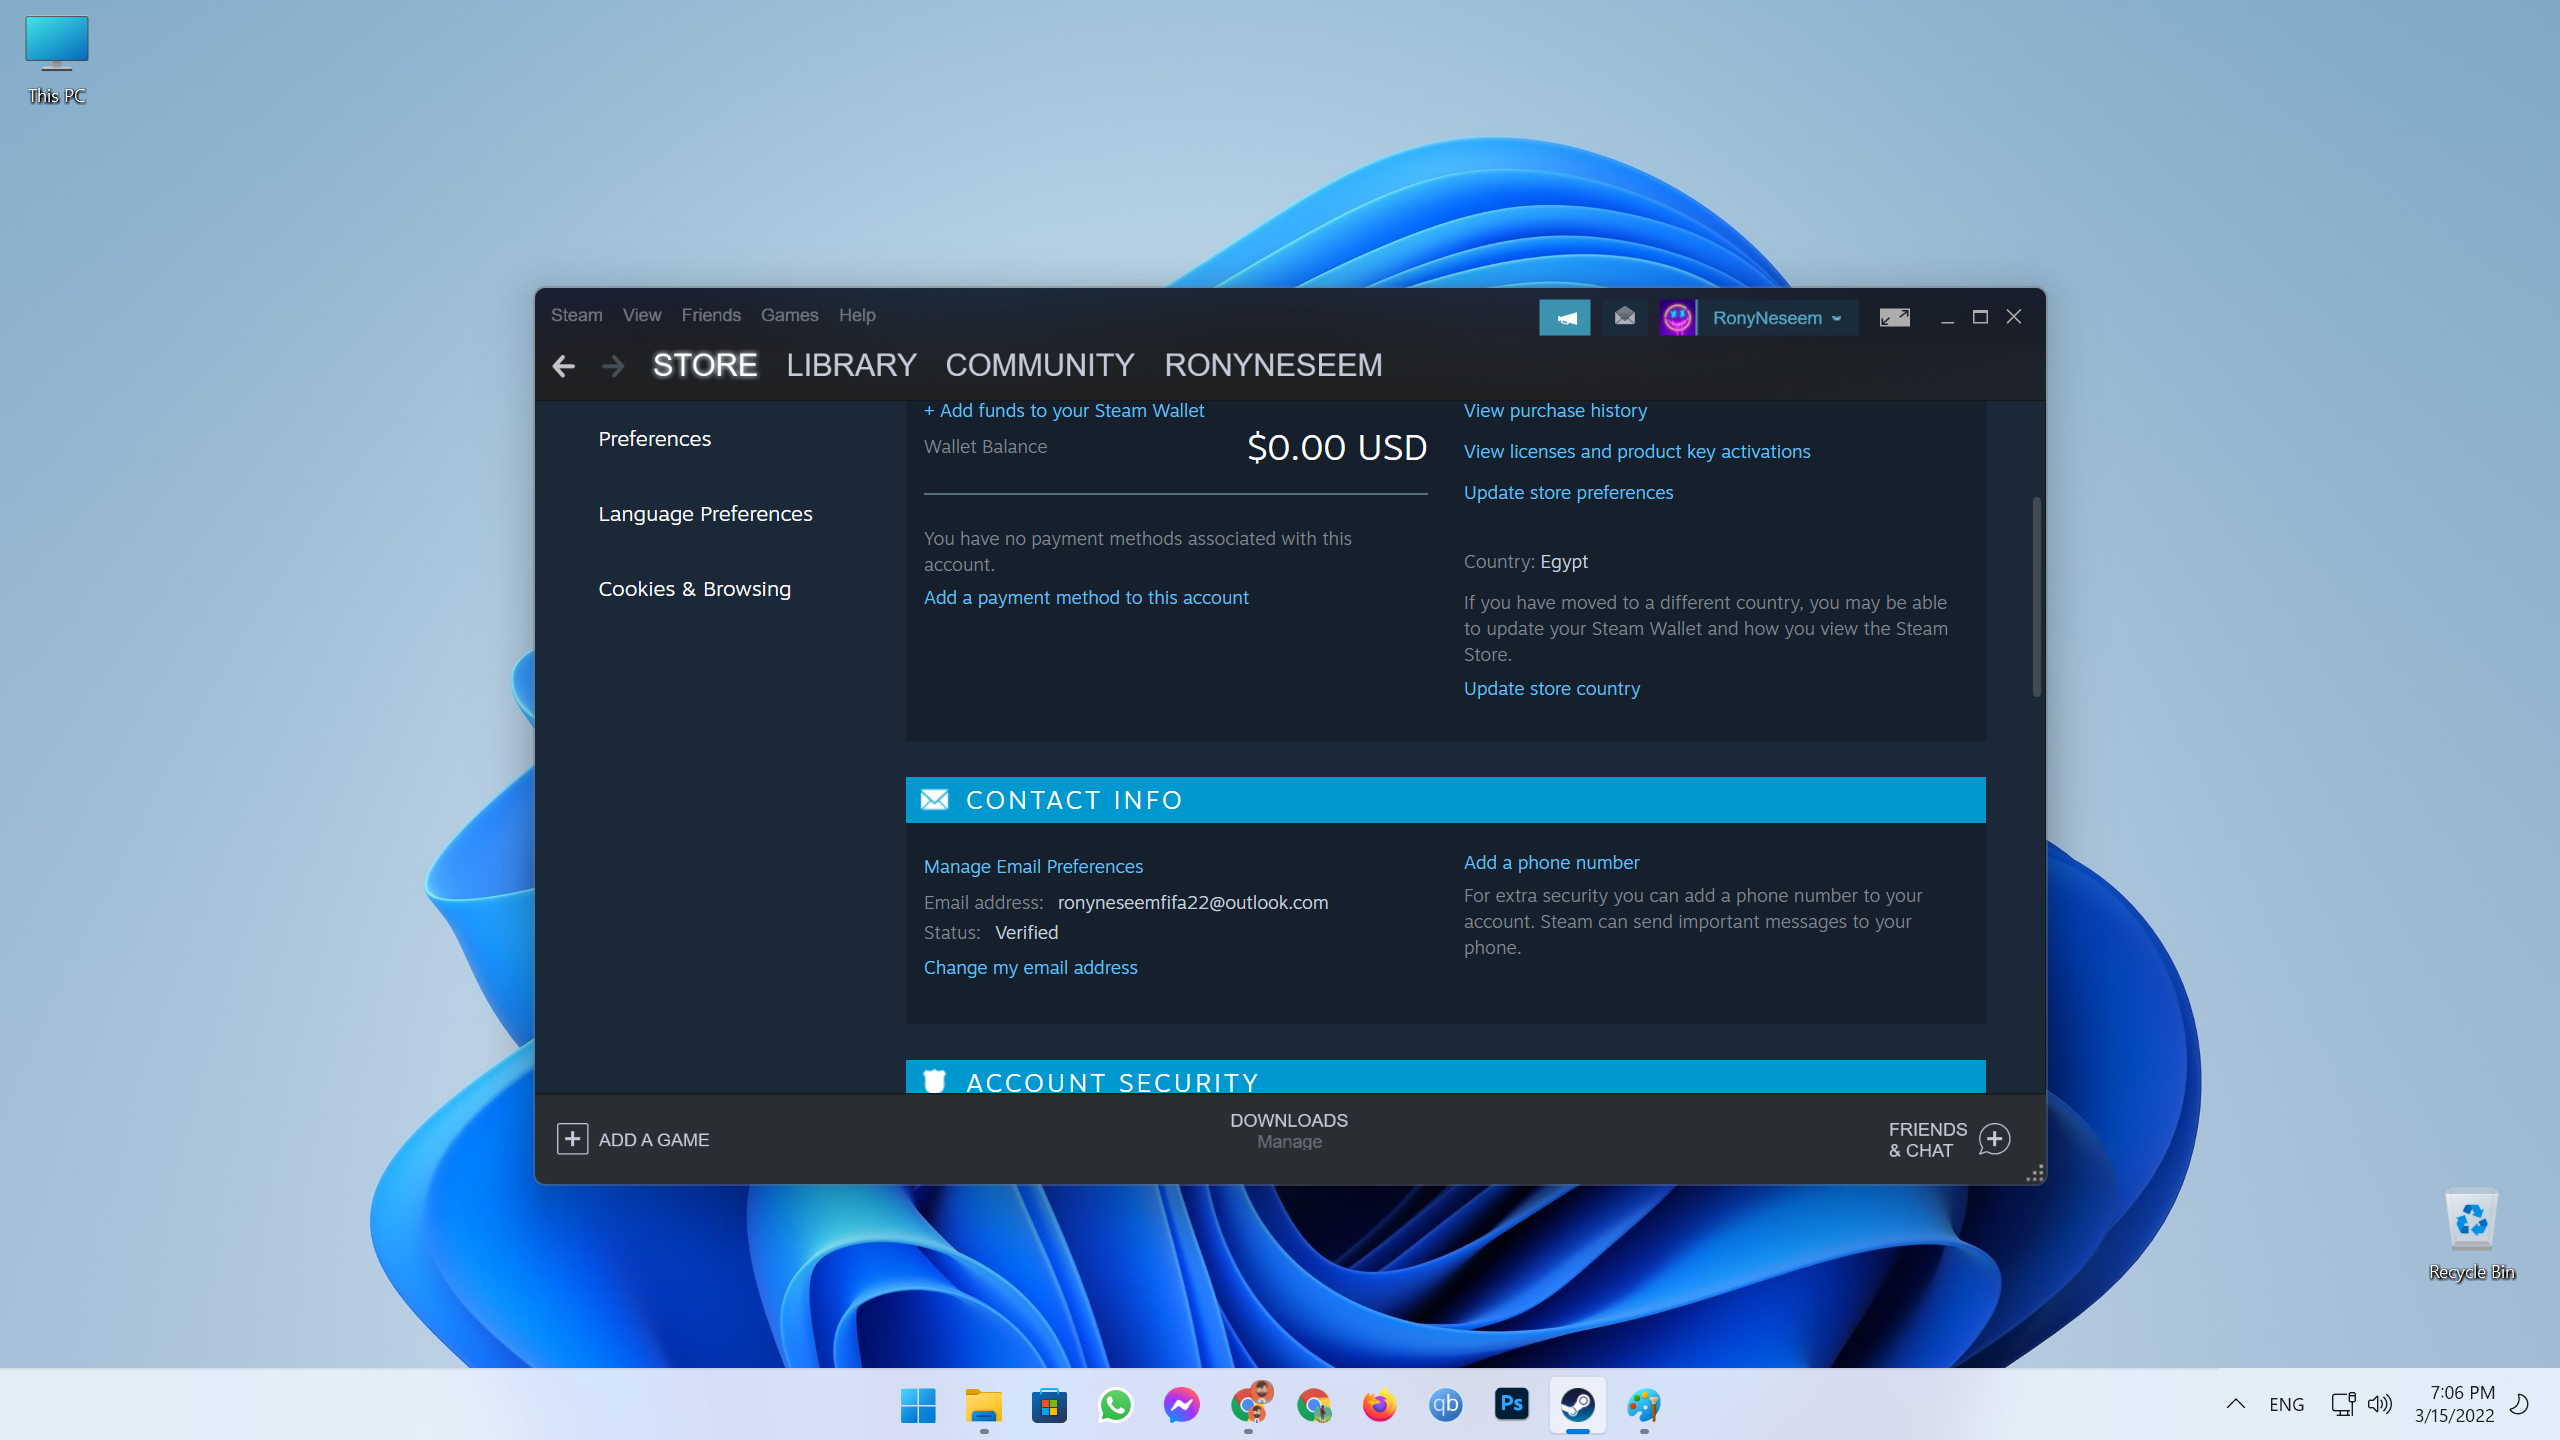Click the $0.00 USD wallet balance
This screenshot has height=1440, width=2560.
[1337, 448]
